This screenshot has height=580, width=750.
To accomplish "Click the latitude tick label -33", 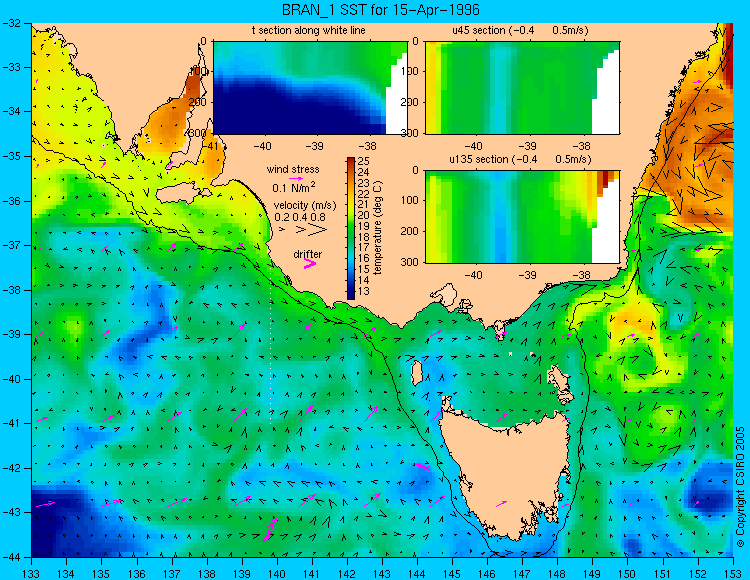I will point(11,67).
